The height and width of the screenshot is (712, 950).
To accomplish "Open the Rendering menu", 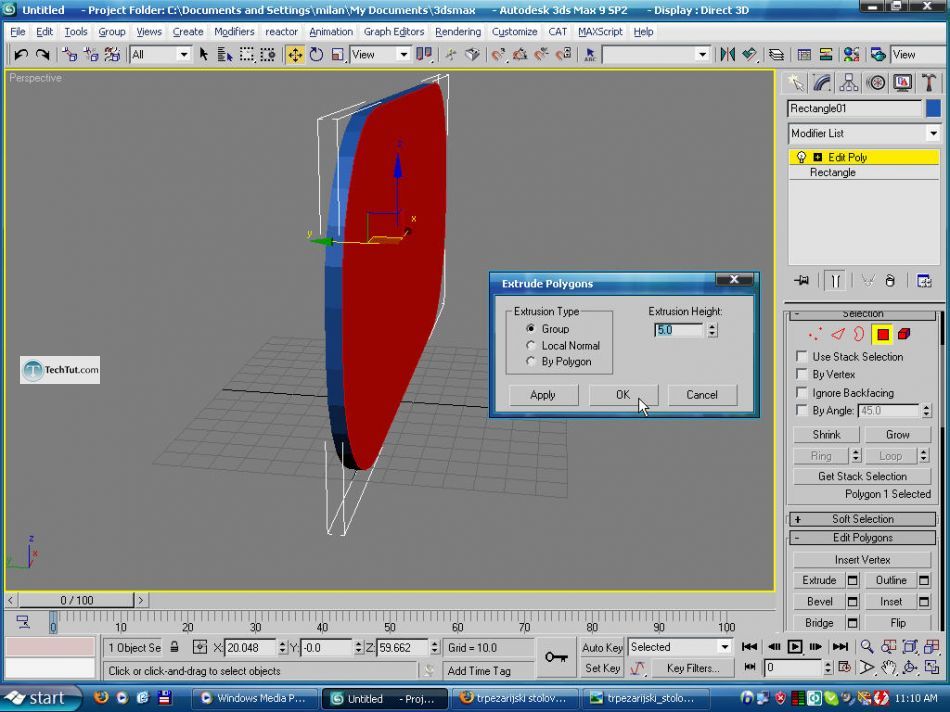I will pos(458,32).
